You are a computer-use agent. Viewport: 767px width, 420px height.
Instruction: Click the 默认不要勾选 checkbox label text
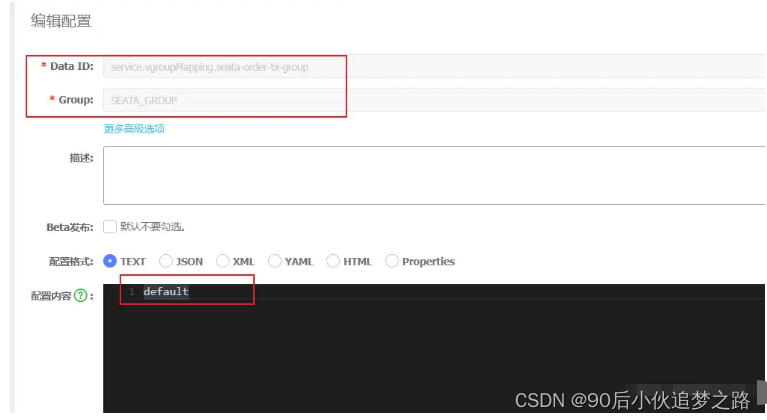152,226
